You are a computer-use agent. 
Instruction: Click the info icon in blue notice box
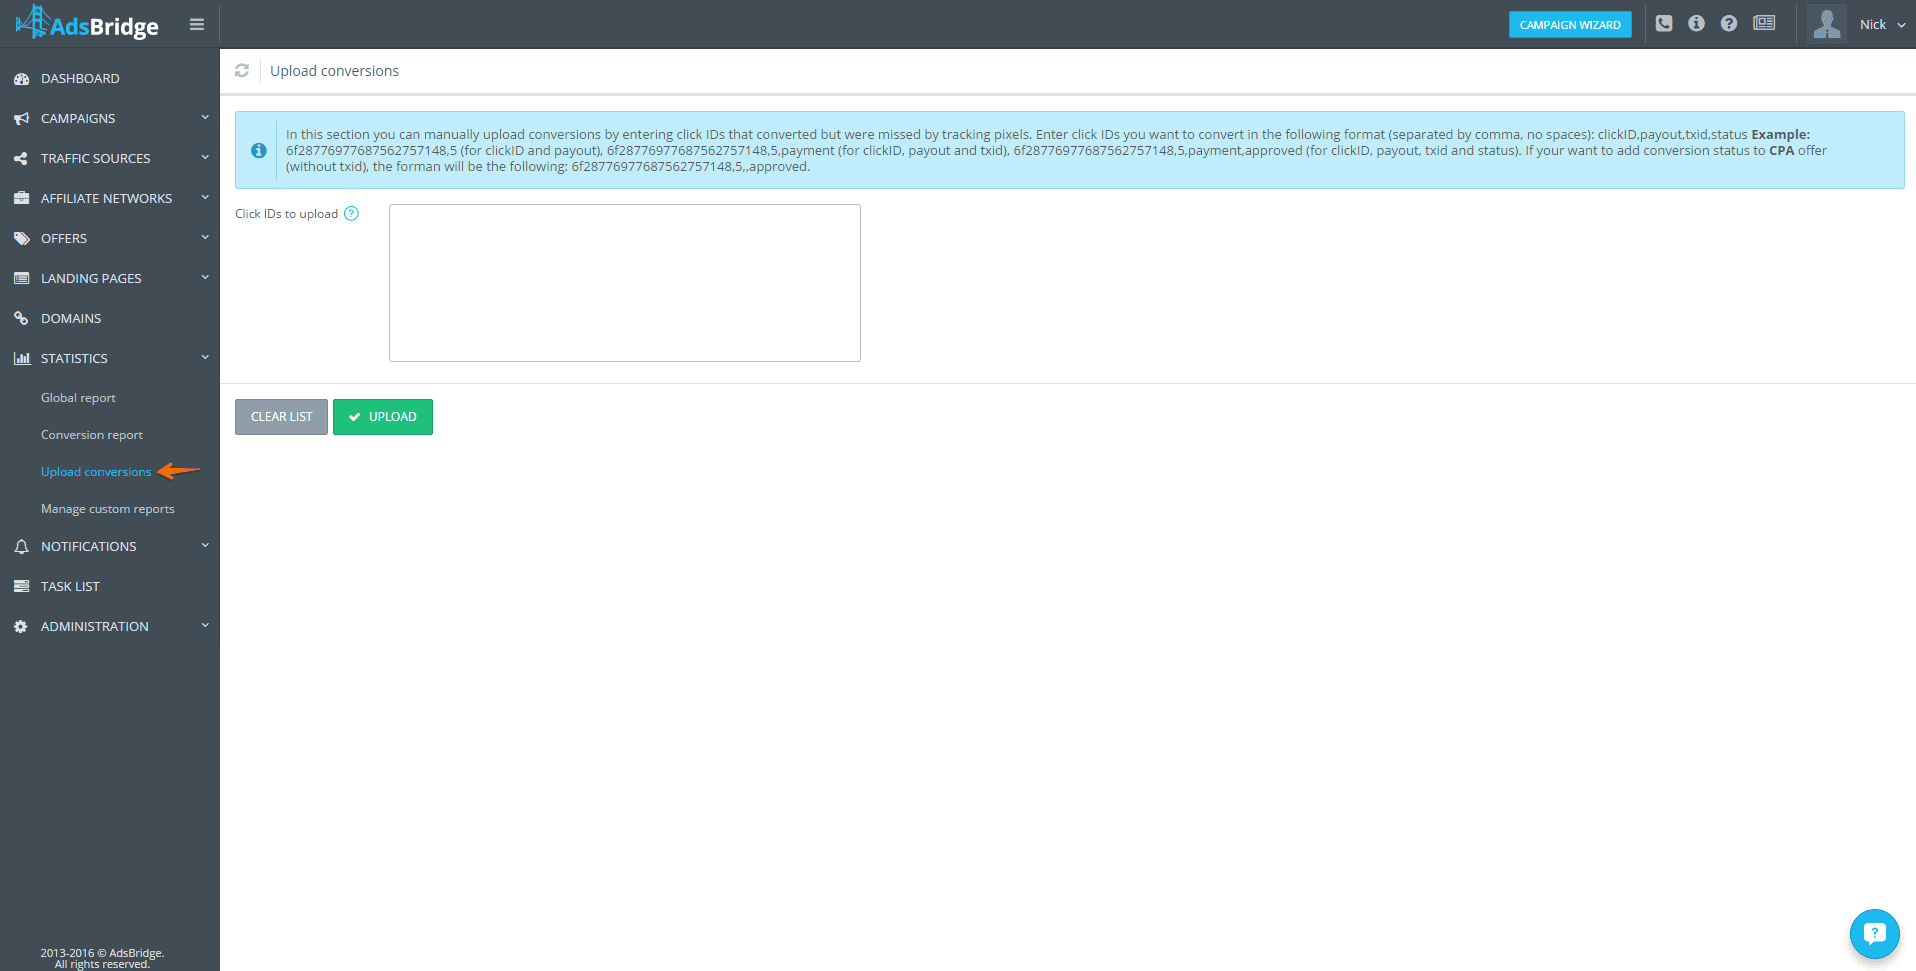(259, 150)
